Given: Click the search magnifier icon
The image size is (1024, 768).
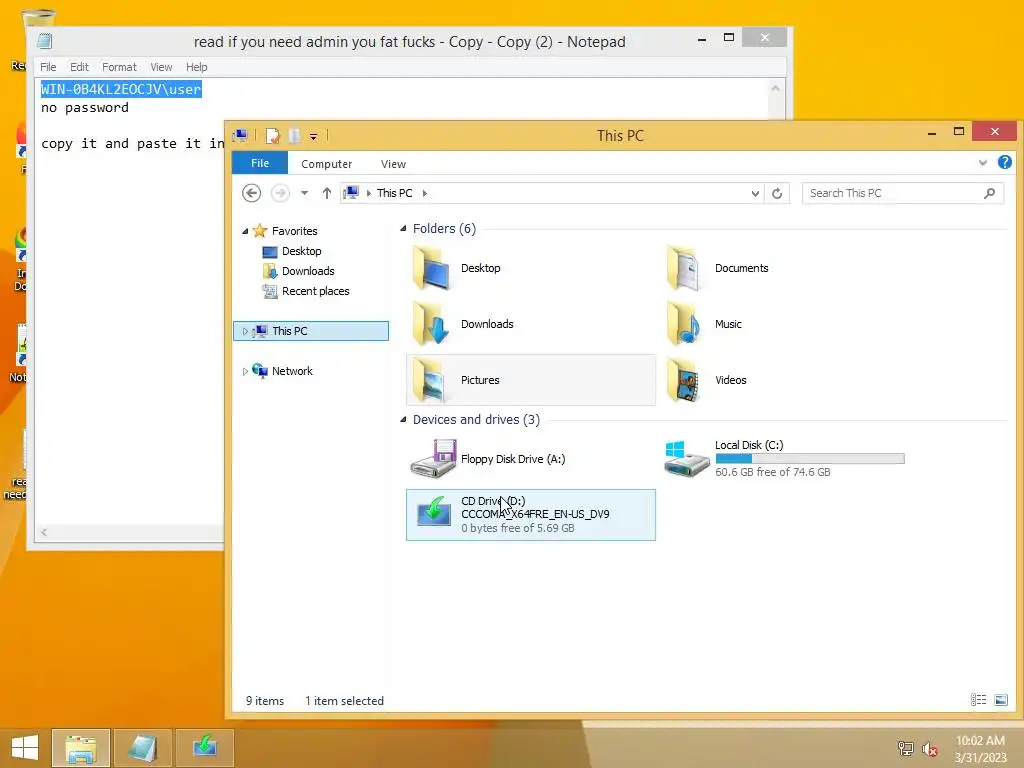Looking at the screenshot, I should pos(989,193).
